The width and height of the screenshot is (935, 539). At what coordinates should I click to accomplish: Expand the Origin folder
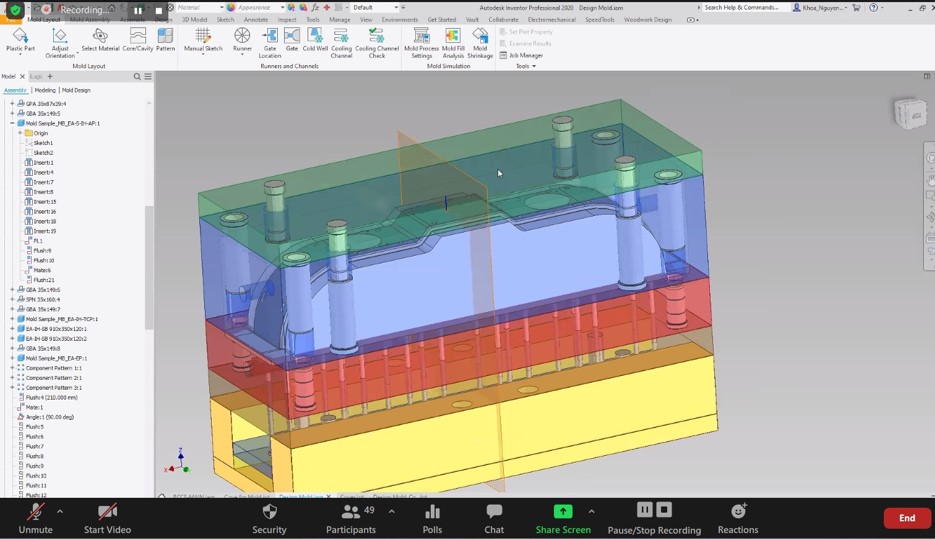pos(20,133)
